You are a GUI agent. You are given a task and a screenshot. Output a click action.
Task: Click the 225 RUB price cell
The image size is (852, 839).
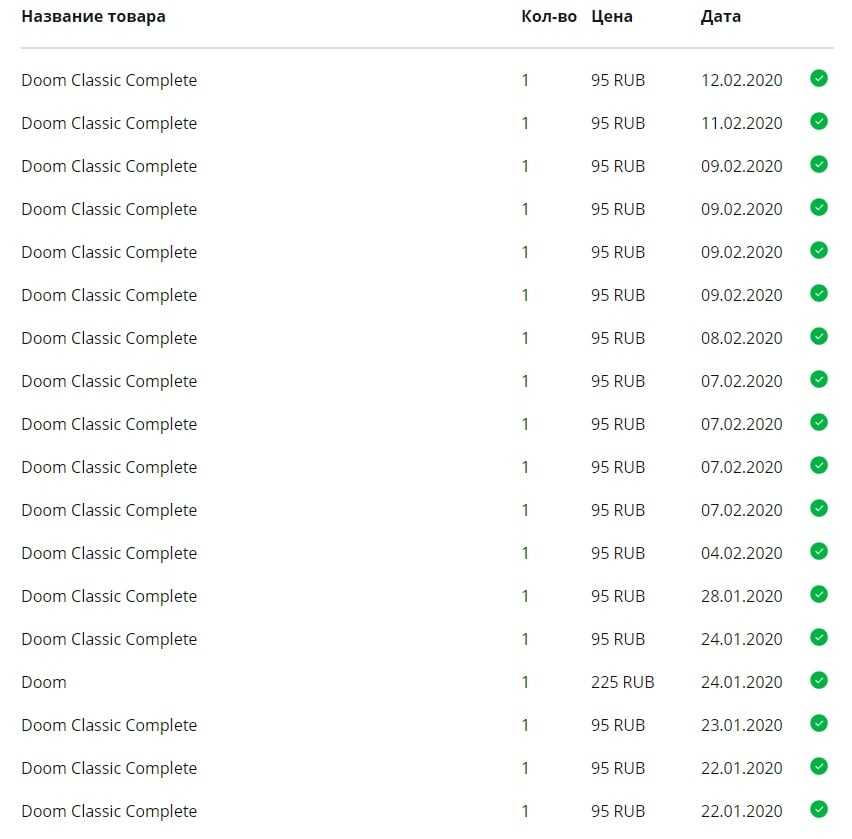pyautogui.click(x=622, y=682)
